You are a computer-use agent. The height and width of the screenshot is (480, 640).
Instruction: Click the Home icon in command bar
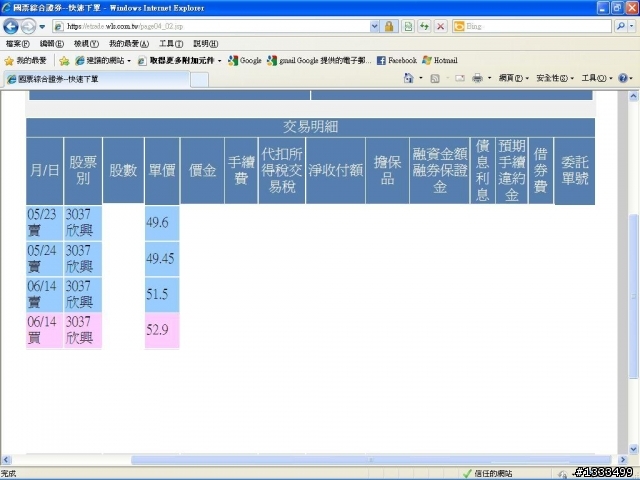click(409, 78)
